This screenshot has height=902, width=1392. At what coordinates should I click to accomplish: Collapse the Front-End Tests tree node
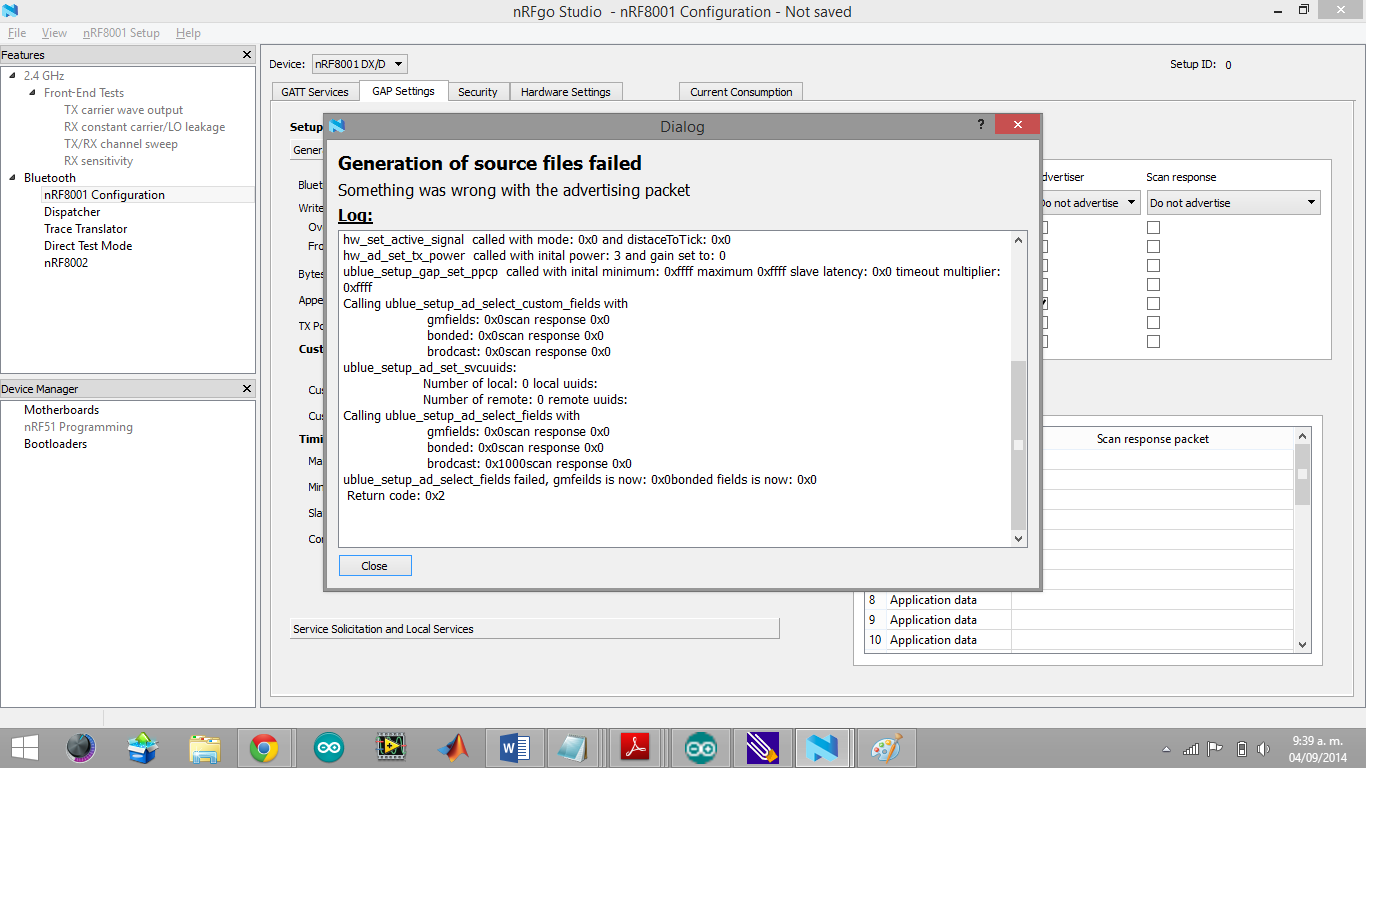coord(32,92)
